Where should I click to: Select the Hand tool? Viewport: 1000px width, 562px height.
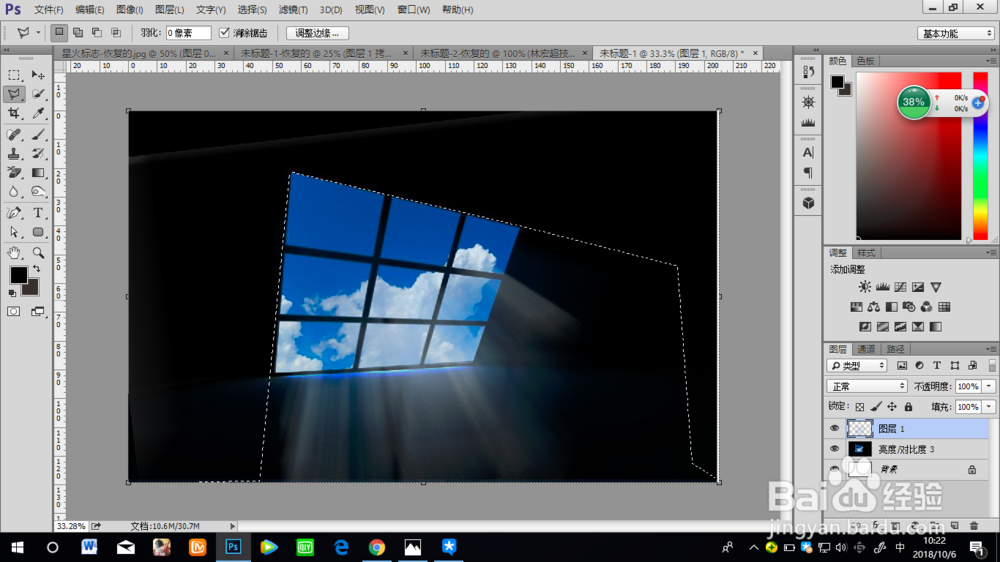click(14, 253)
